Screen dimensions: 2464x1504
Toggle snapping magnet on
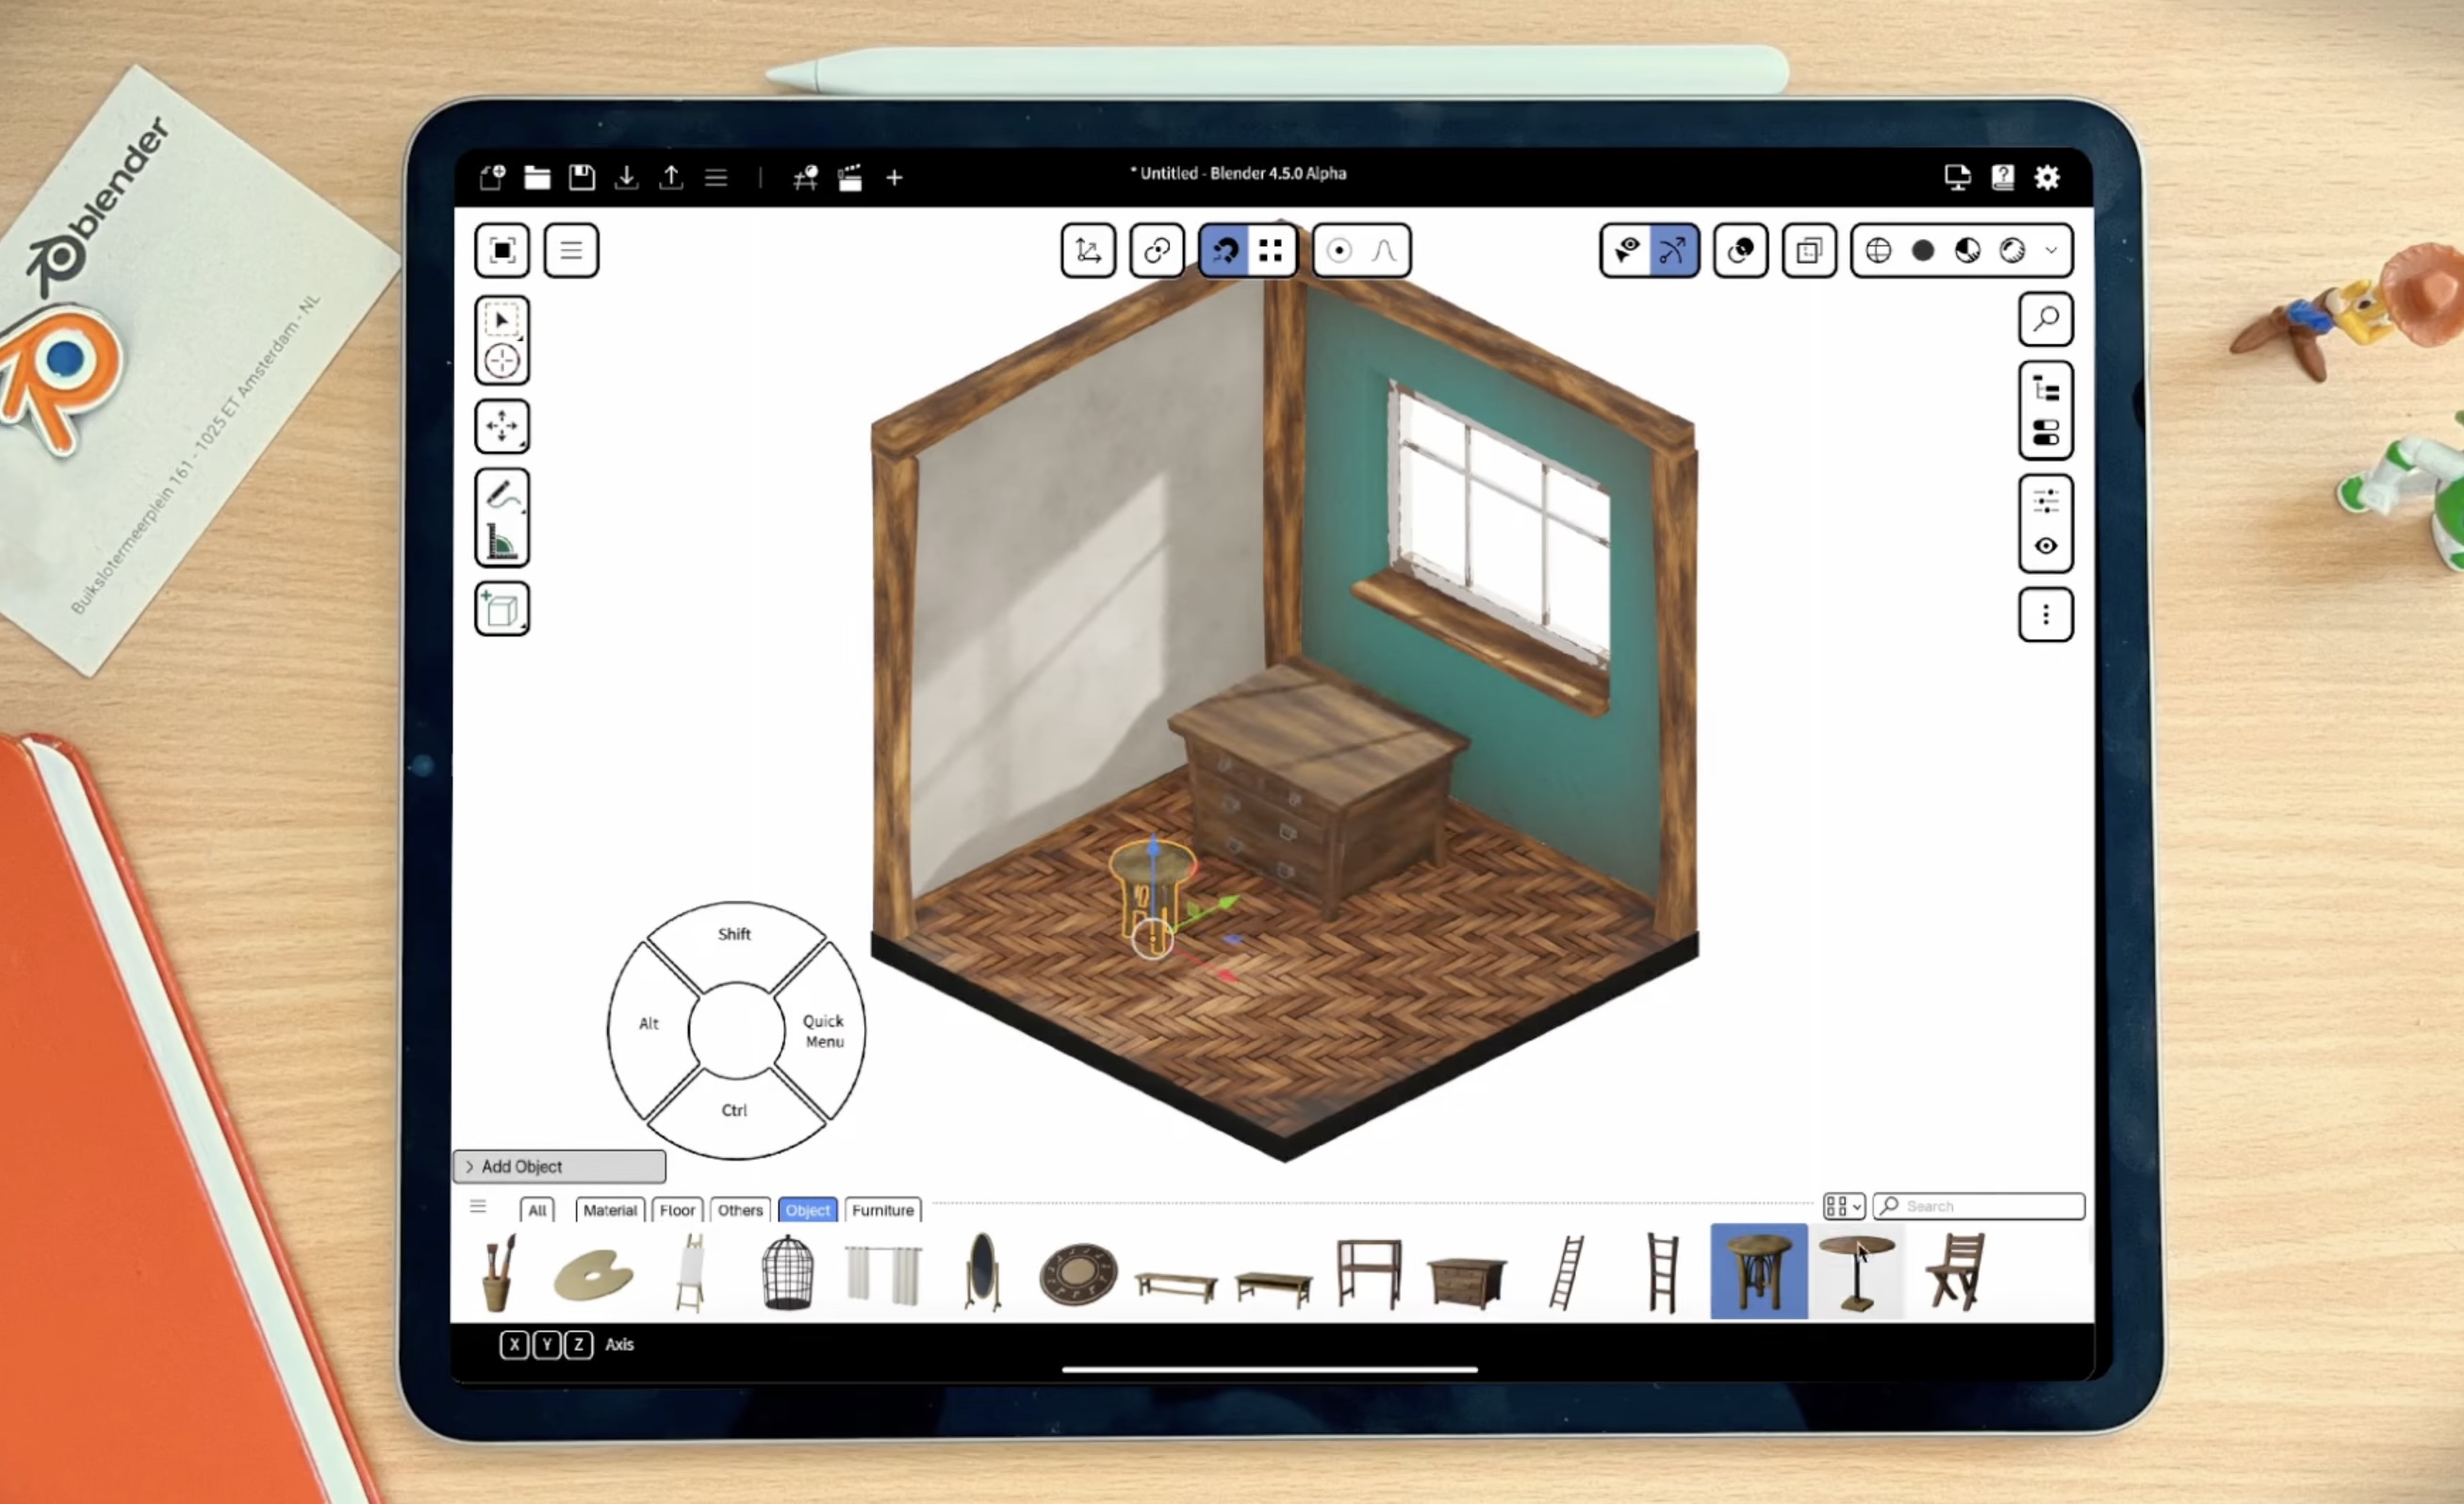1225,250
